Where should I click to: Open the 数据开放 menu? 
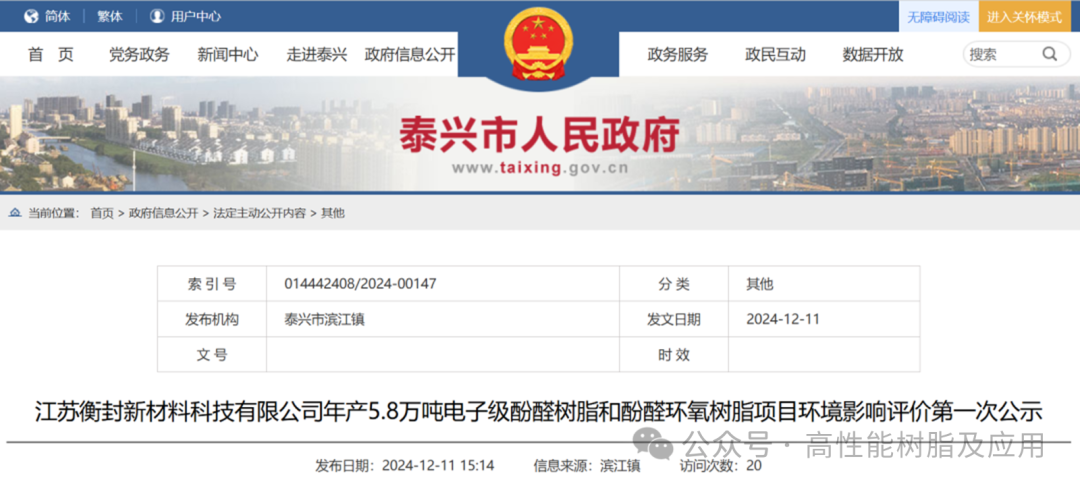point(873,55)
